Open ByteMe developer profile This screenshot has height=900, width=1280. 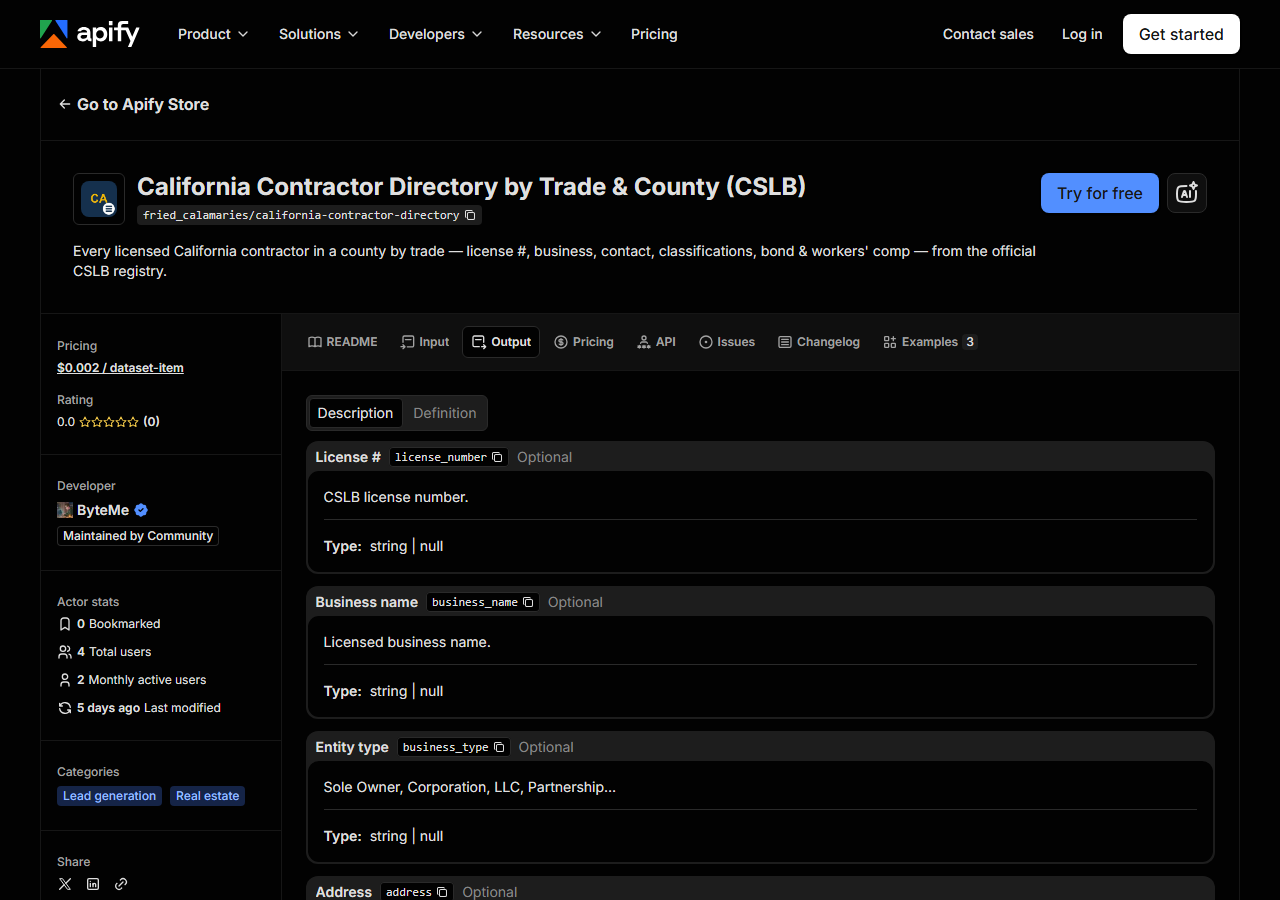pos(103,510)
